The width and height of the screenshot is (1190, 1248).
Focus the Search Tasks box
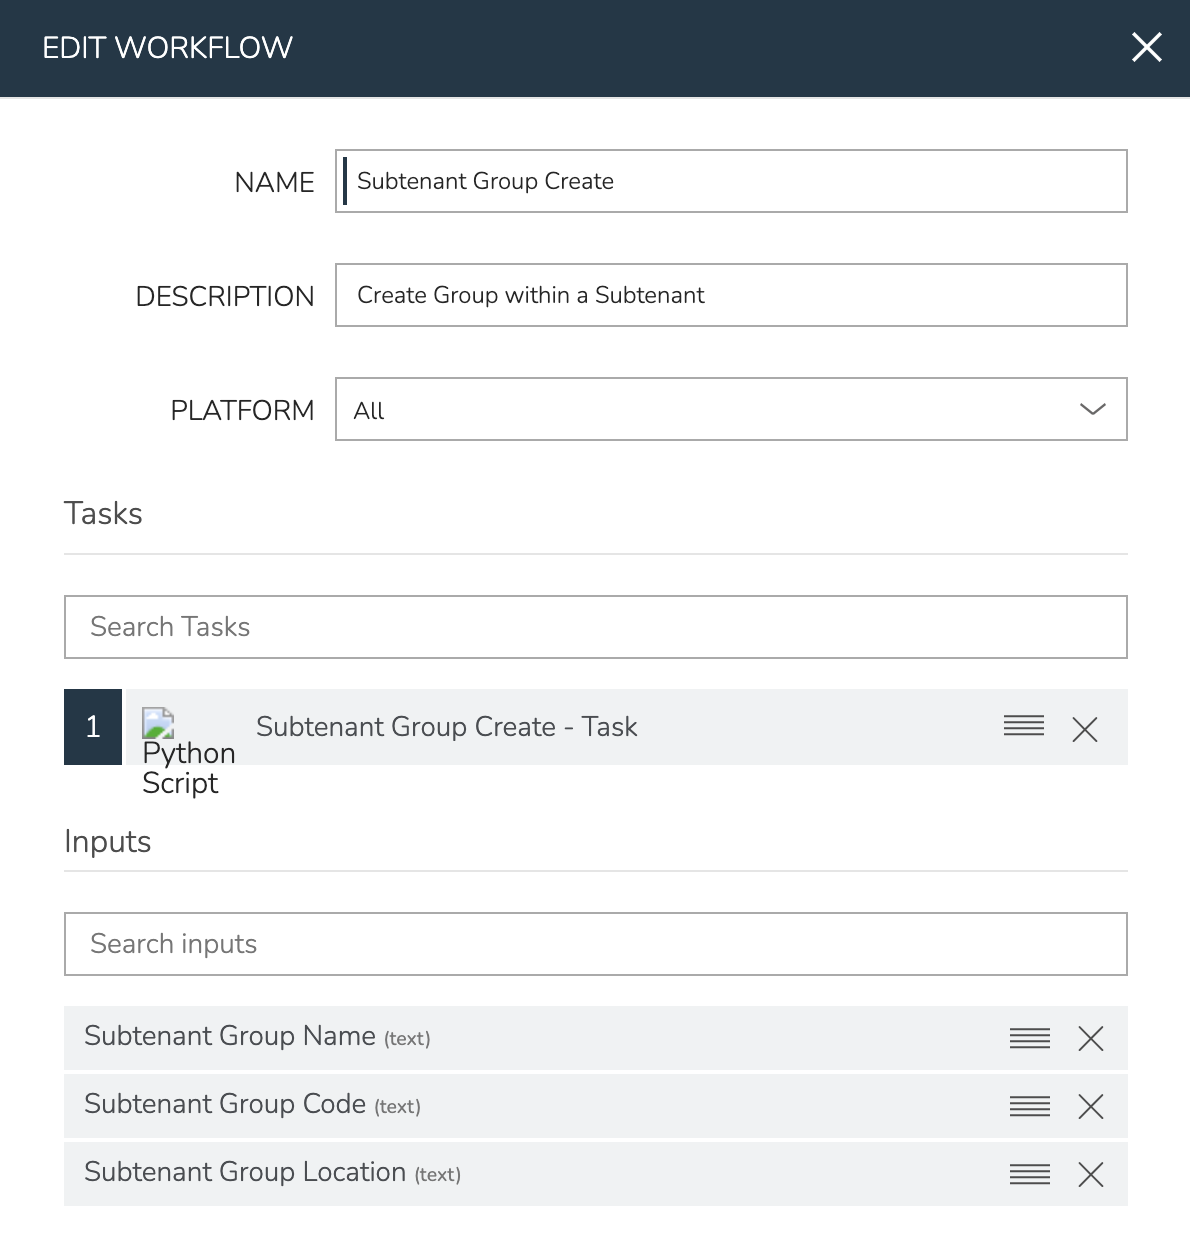pyautogui.click(x=595, y=627)
